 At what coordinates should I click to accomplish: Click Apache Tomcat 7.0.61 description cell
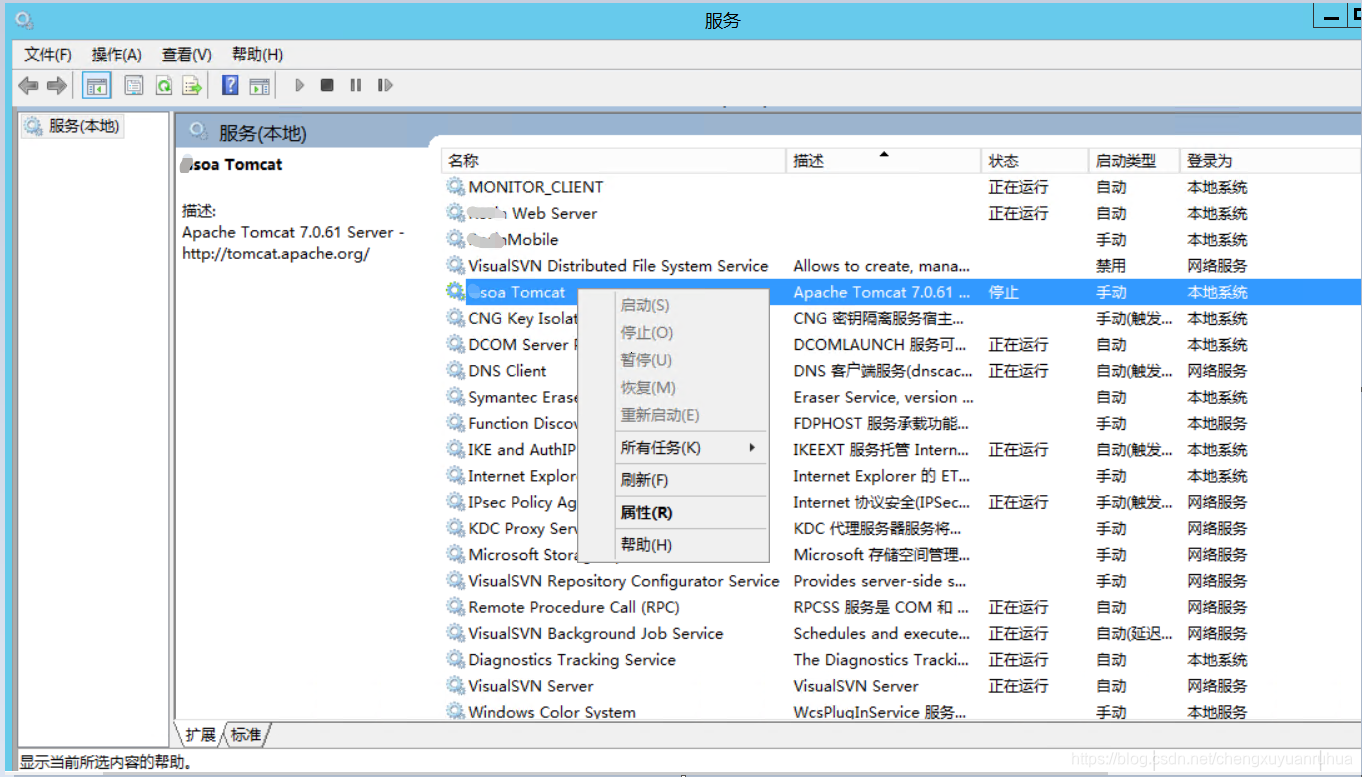tap(881, 292)
